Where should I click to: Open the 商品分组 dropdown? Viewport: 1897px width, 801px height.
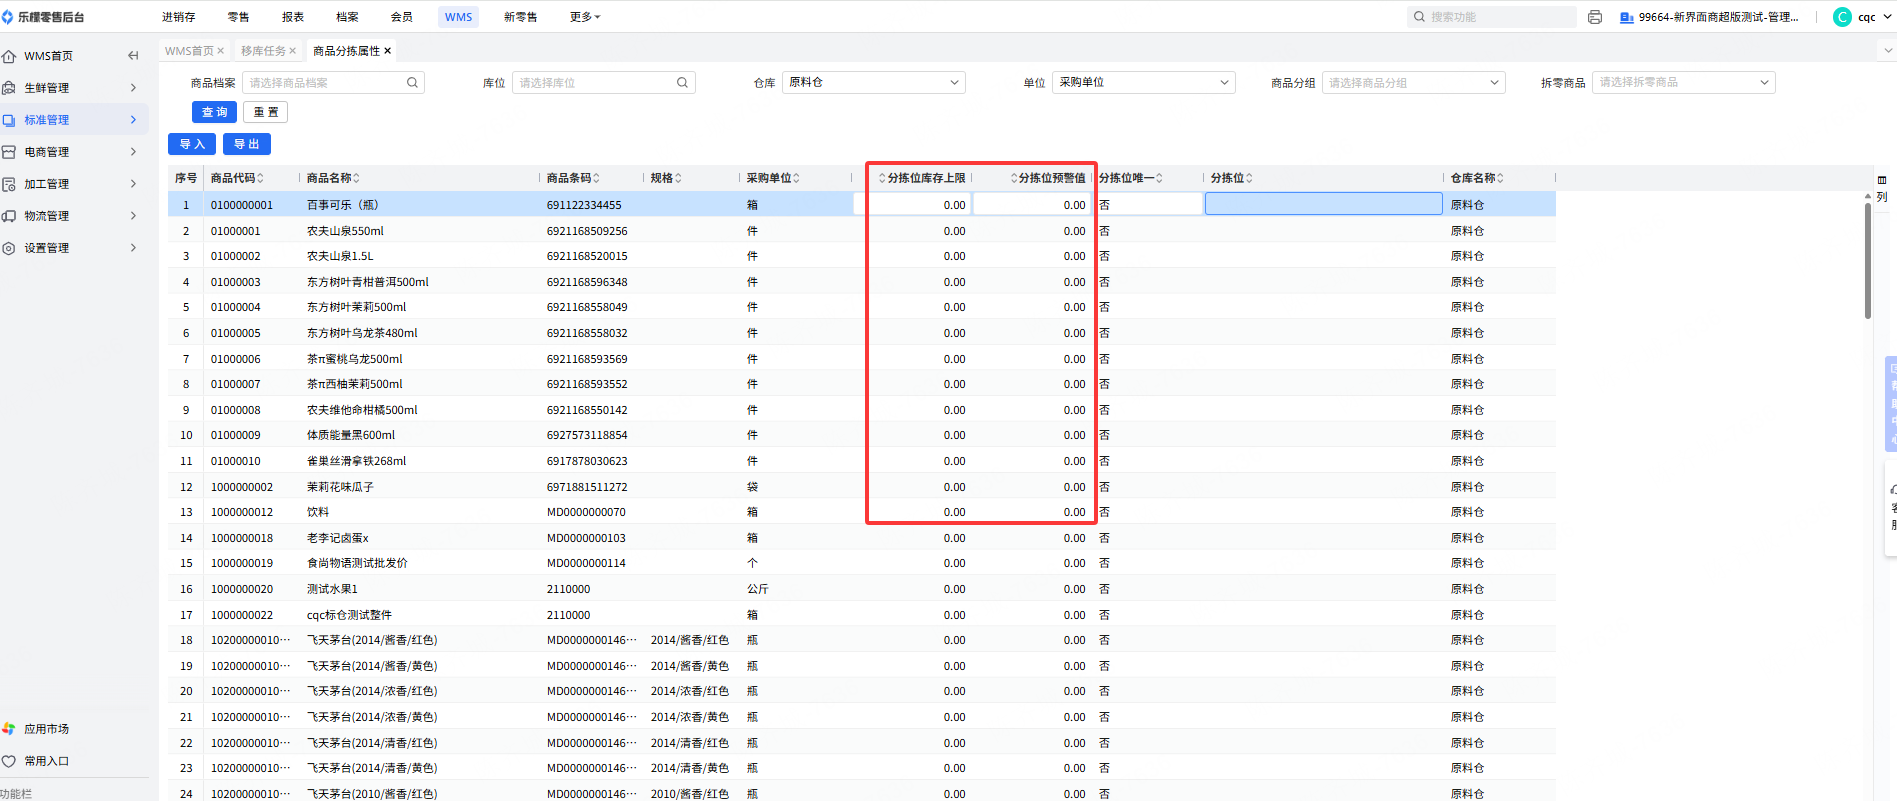pyautogui.click(x=1413, y=83)
